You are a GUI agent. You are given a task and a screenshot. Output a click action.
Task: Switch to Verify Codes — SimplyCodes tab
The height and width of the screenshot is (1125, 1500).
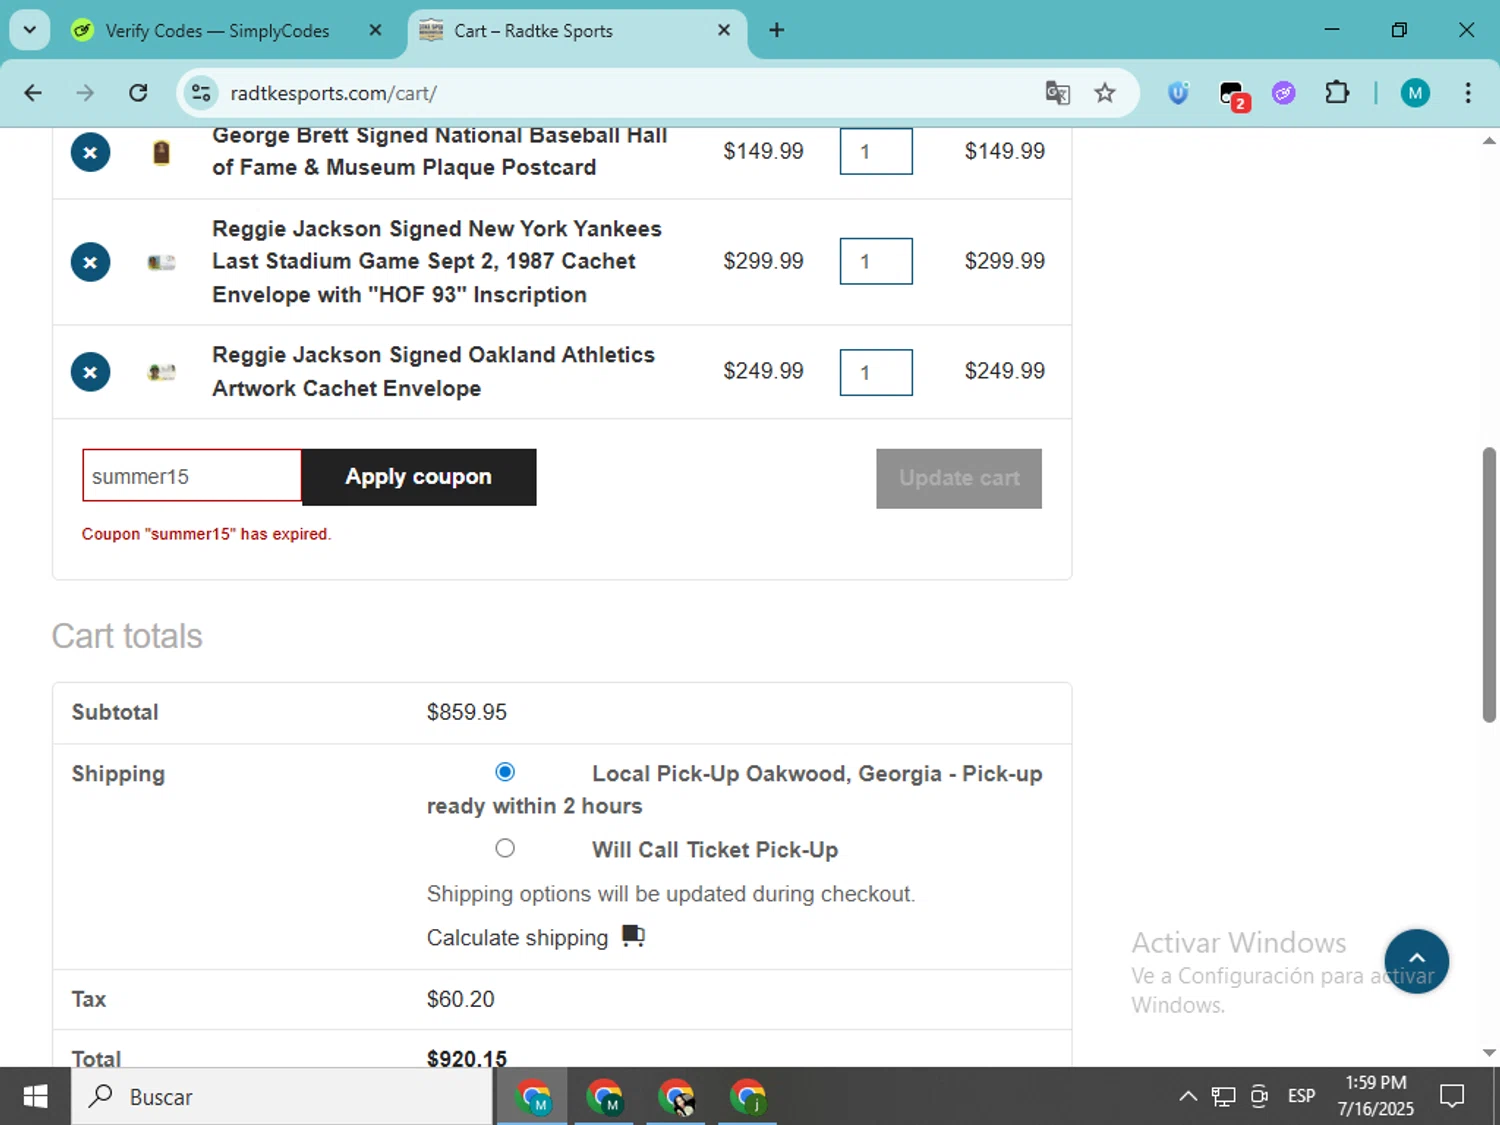pos(216,31)
